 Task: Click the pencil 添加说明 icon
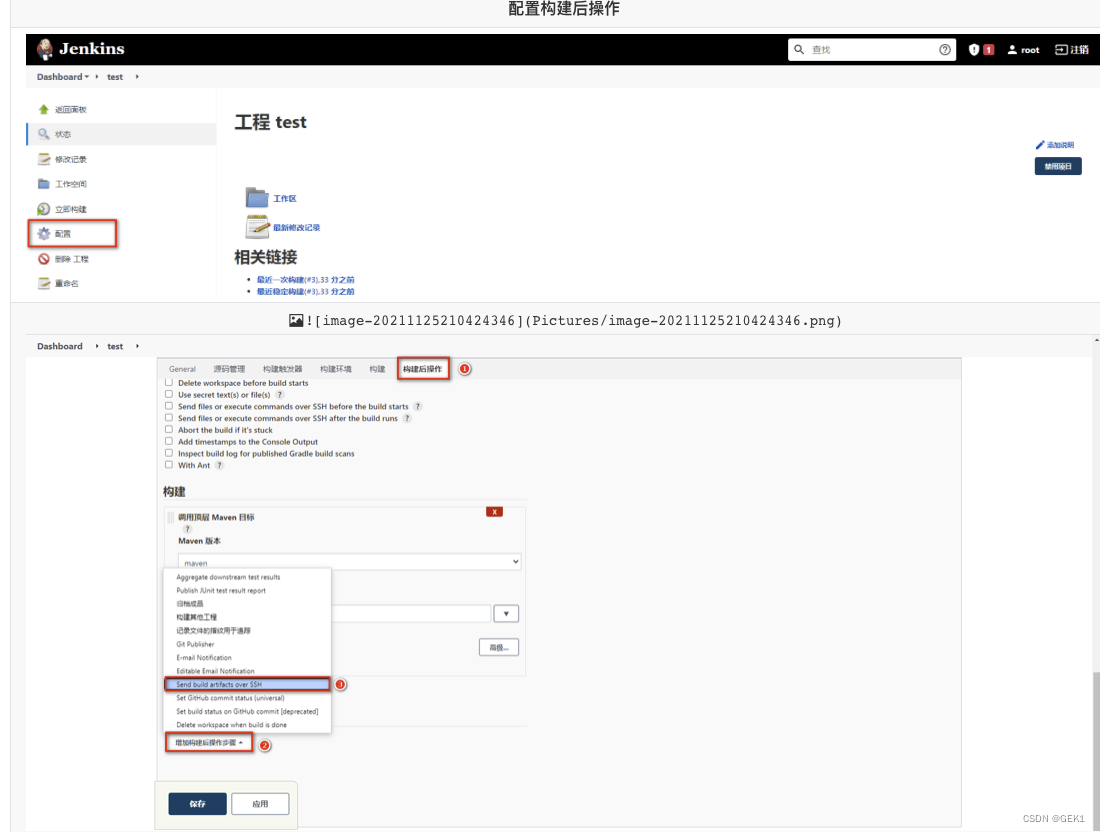click(1040, 145)
